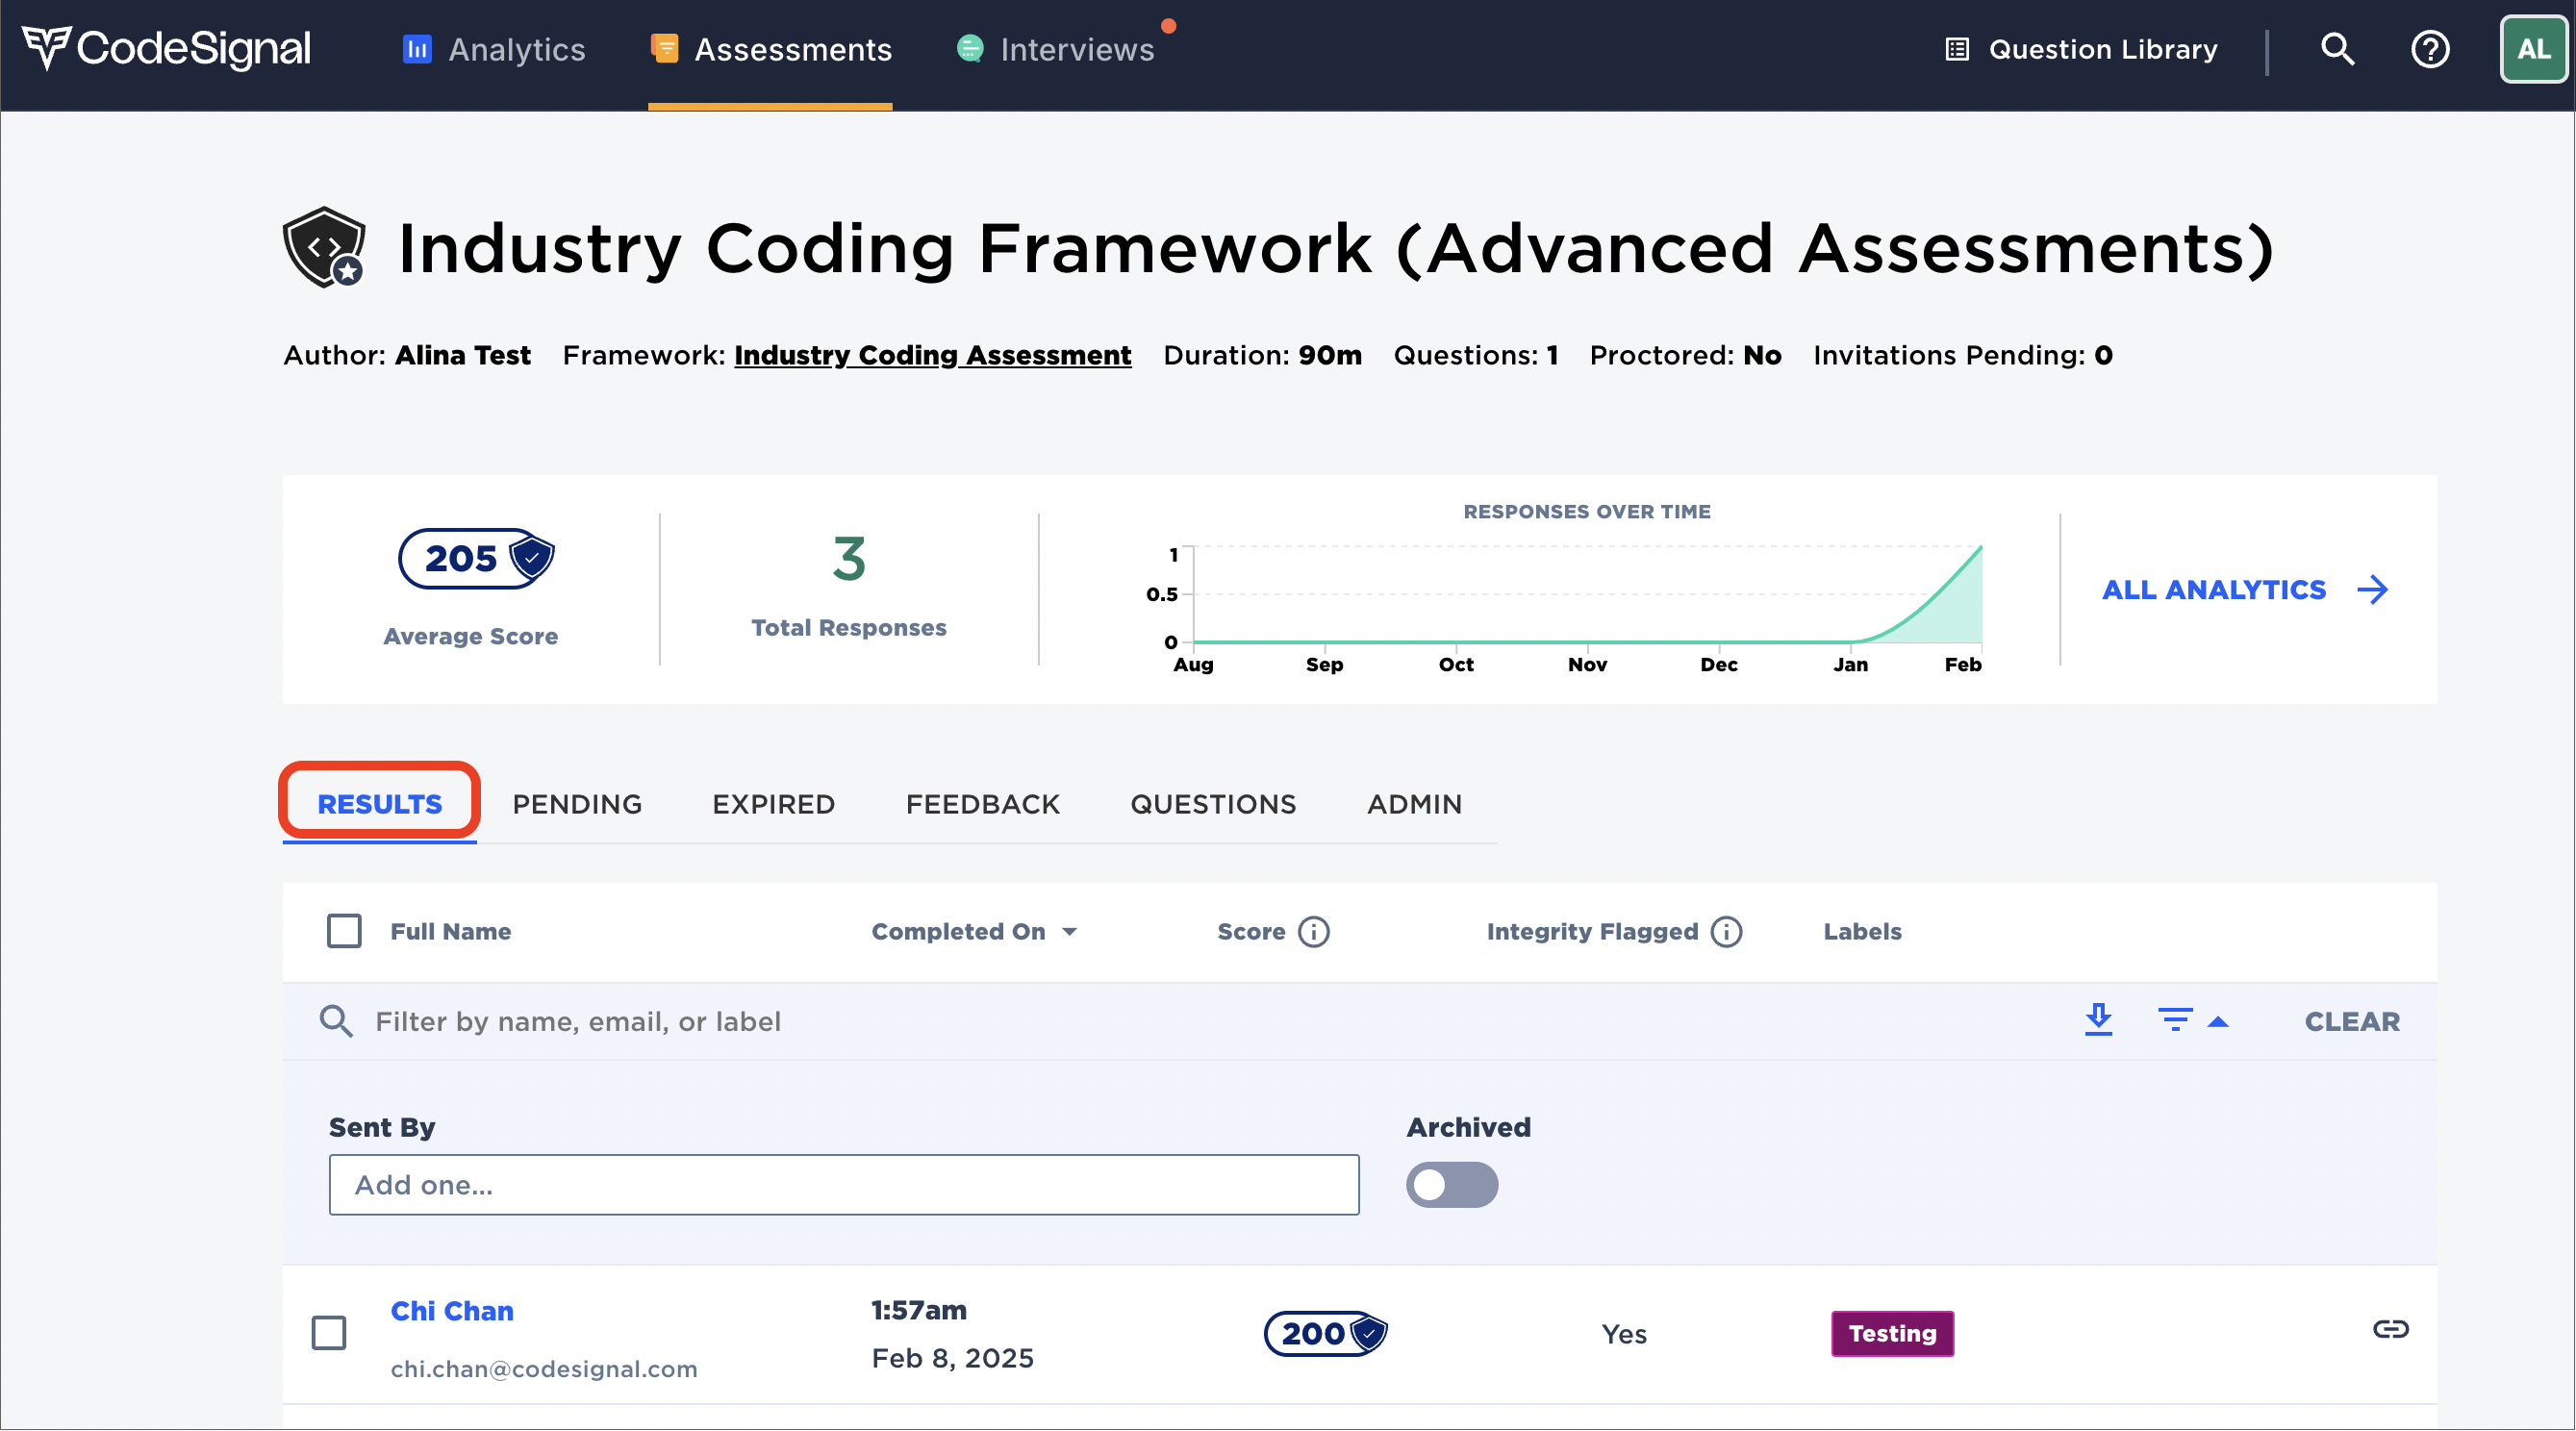Switch to the ADMIN tab
Screen dimensions: 2576x1431
pos(1414,804)
